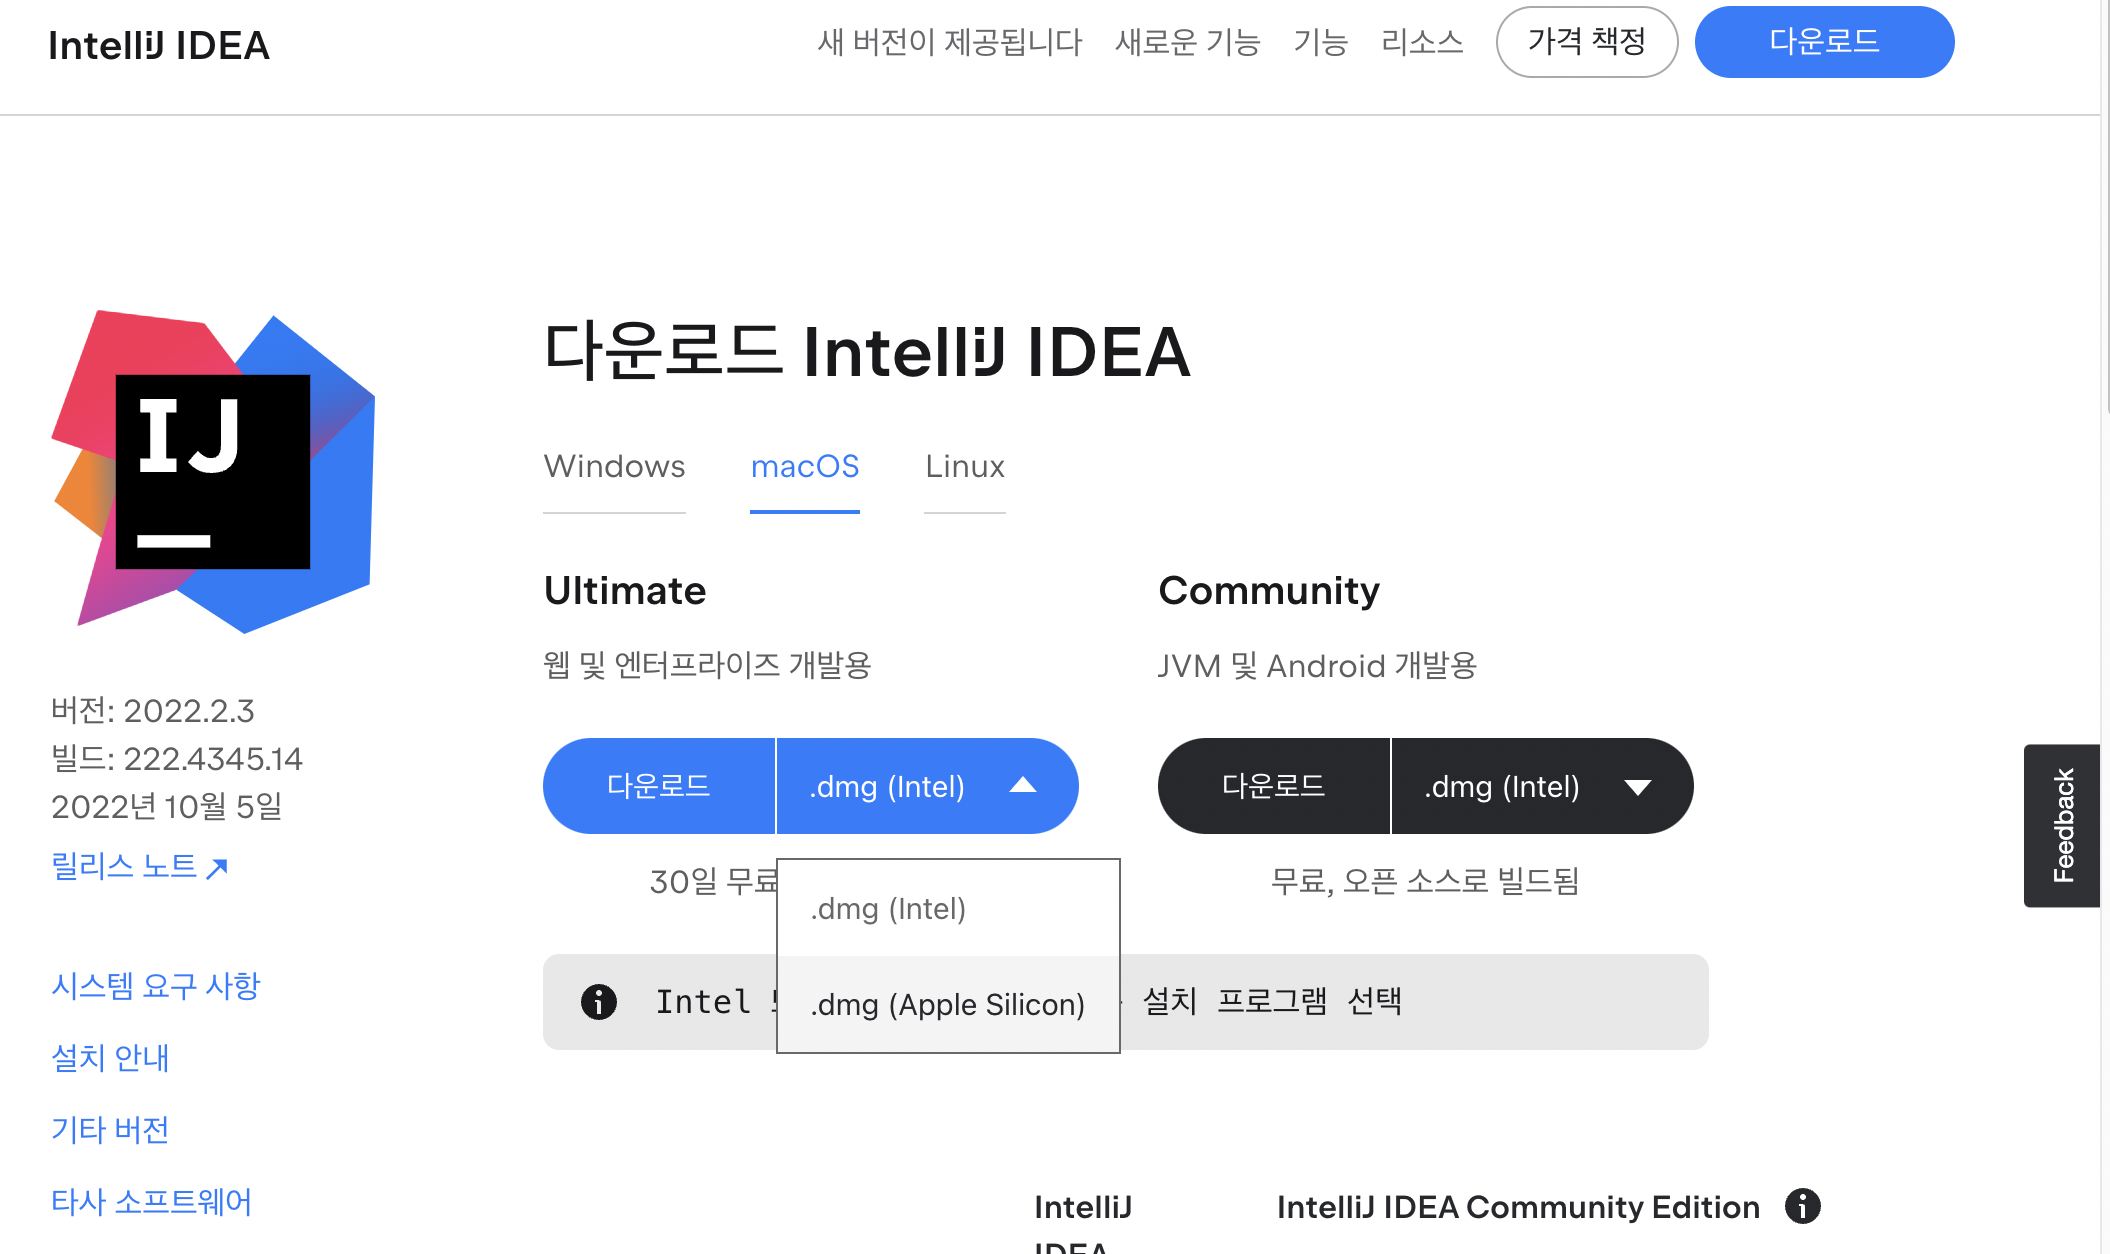Screen dimensions: 2110x1254
Task: Open the 릴리스 노트 external link
Action: (139, 866)
